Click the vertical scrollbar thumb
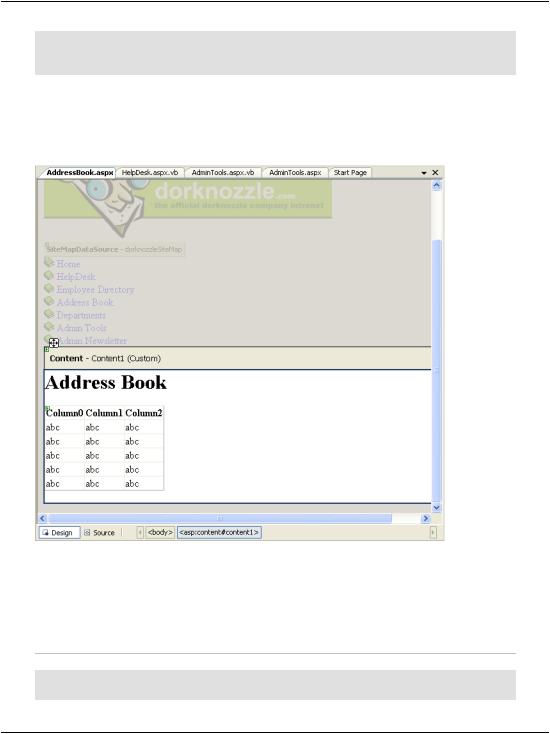 coord(436,371)
